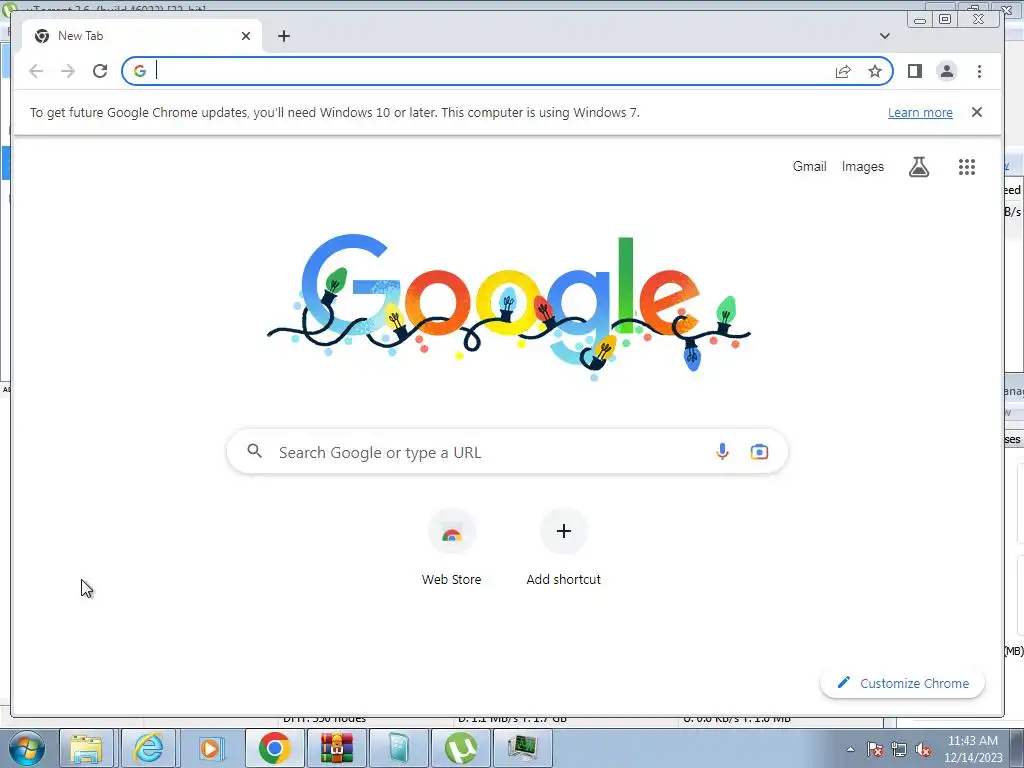
Task: Open Windows Explorer from the taskbar
Action: (x=86, y=748)
